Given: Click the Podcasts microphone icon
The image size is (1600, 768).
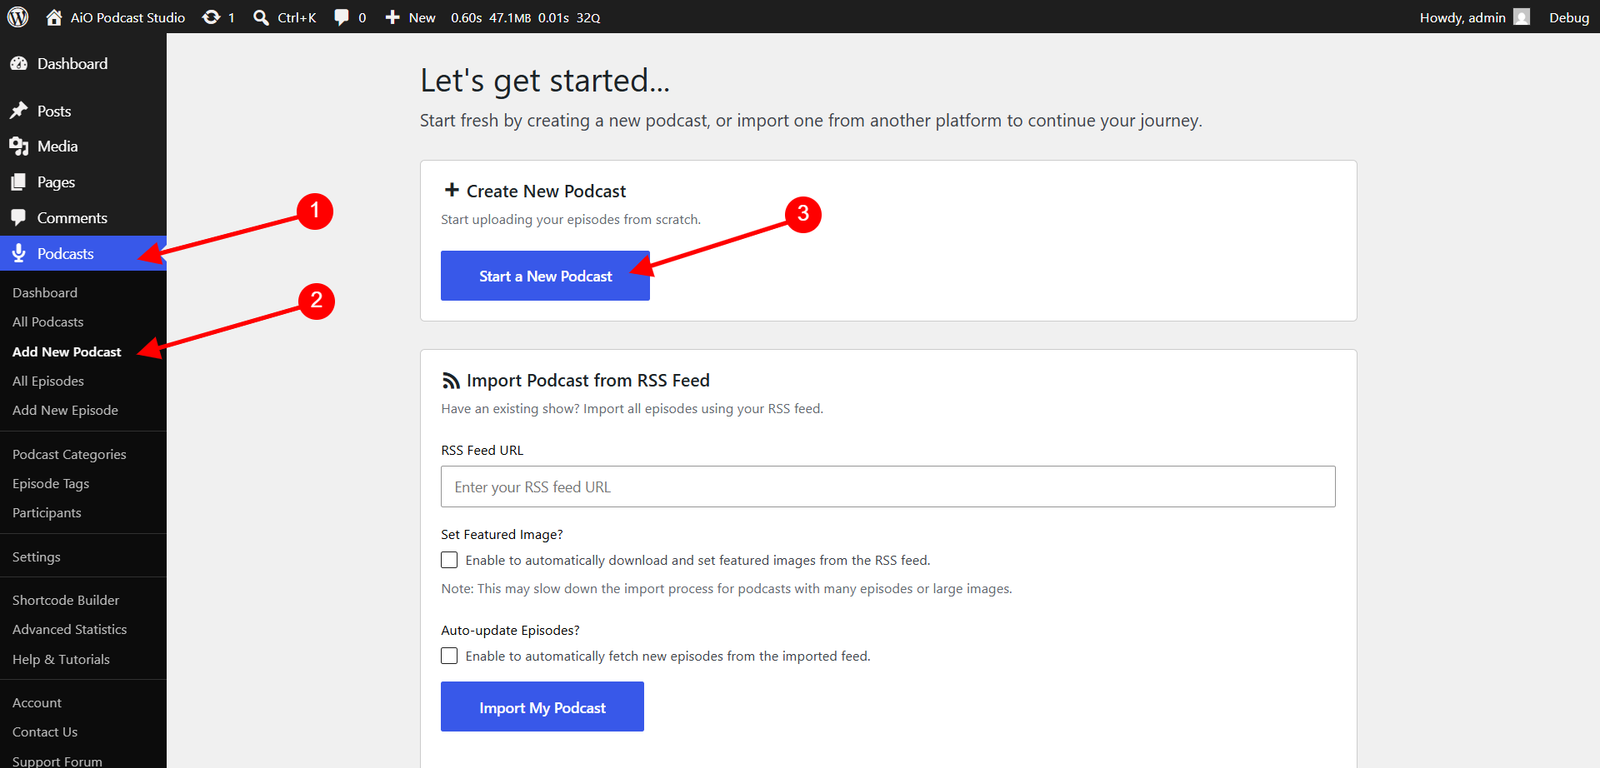Looking at the screenshot, I should click(x=19, y=254).
